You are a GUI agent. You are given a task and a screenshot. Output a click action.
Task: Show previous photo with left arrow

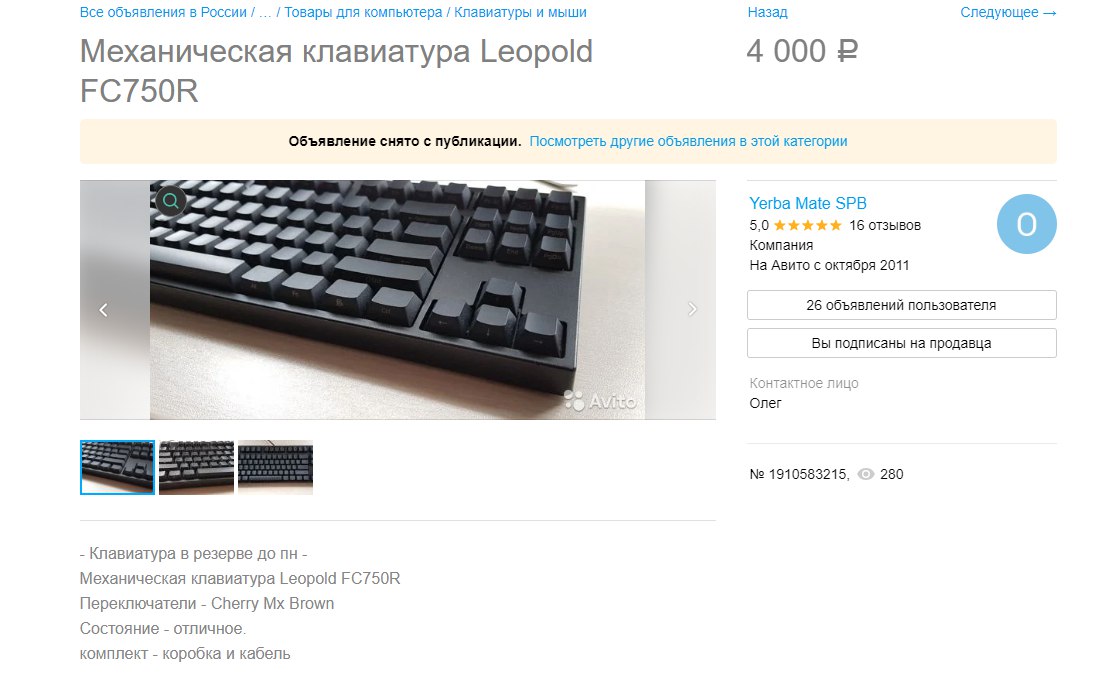pos(104,309)
